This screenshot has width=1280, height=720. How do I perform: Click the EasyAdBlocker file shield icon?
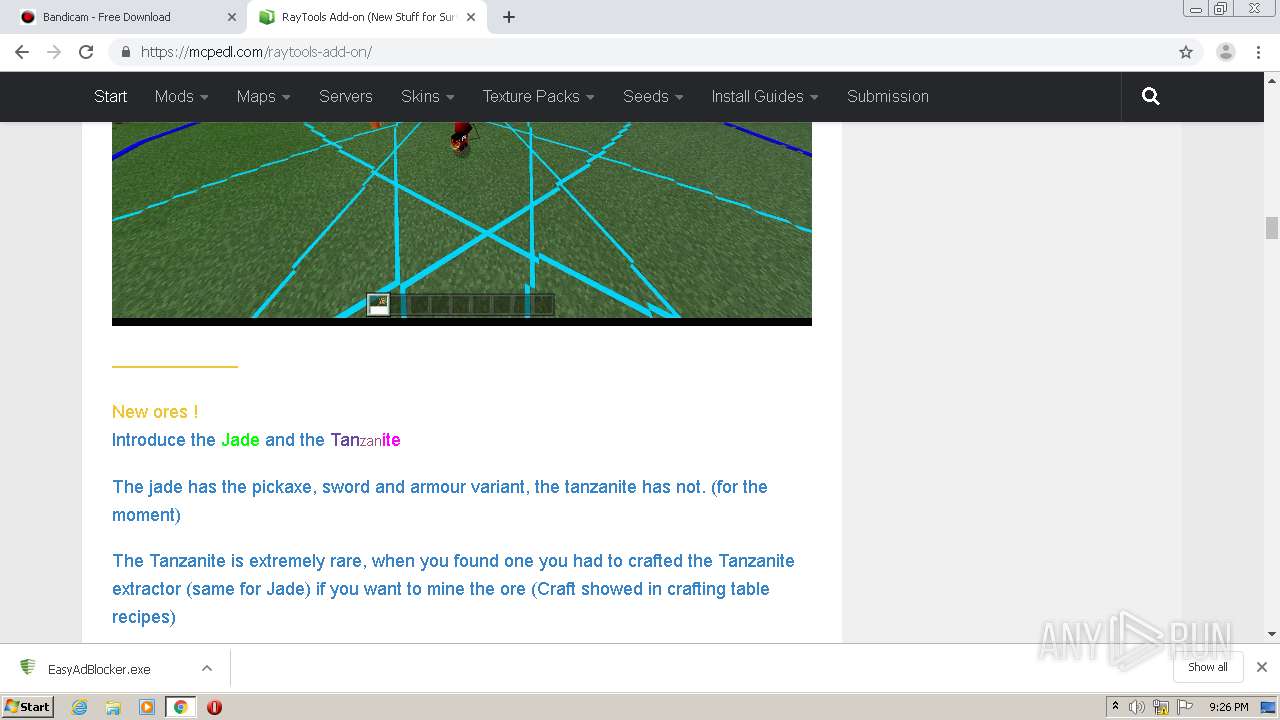[28, 668]
